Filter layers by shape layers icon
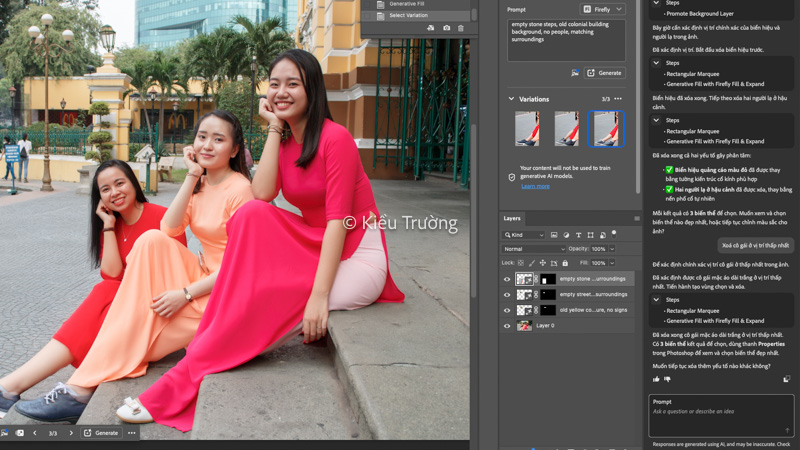 (x=590, y=235)
